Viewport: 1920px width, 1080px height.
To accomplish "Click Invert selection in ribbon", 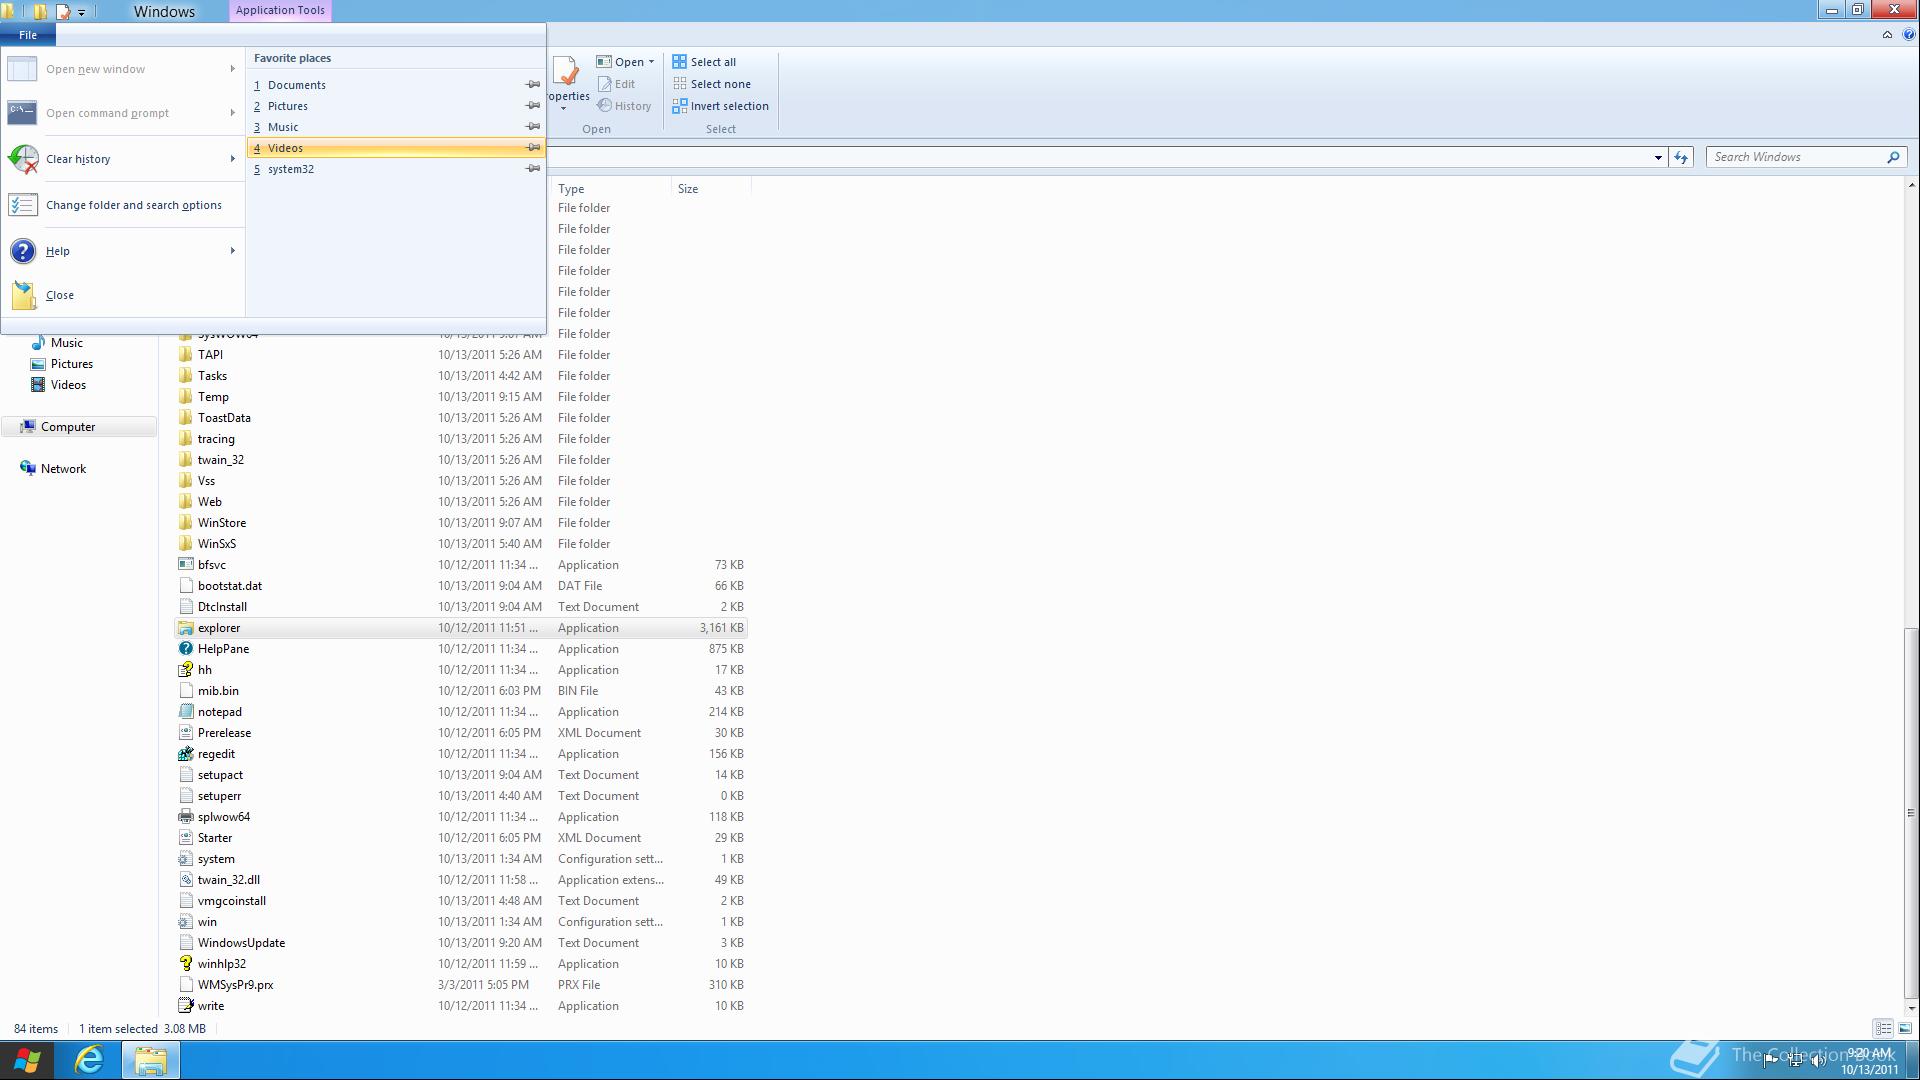I will (x=720, y=106).
